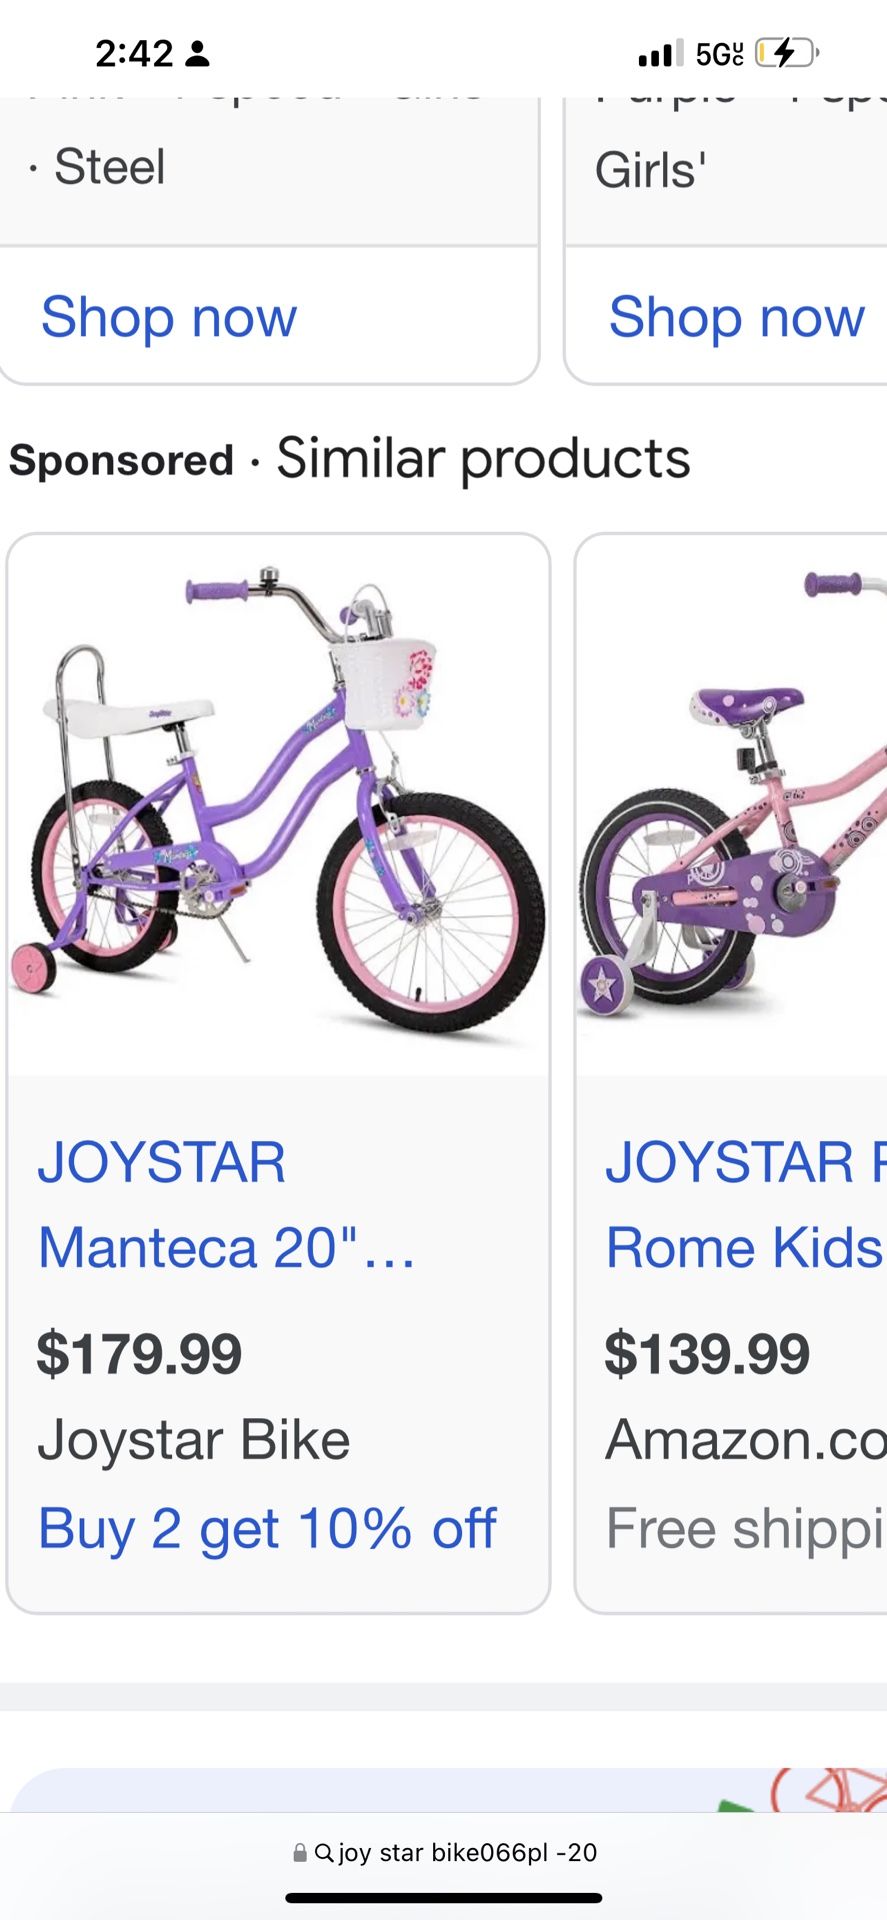Tap the cellular signal bars icon
The height and width of the screenshot is (1920, 887).
660,53
